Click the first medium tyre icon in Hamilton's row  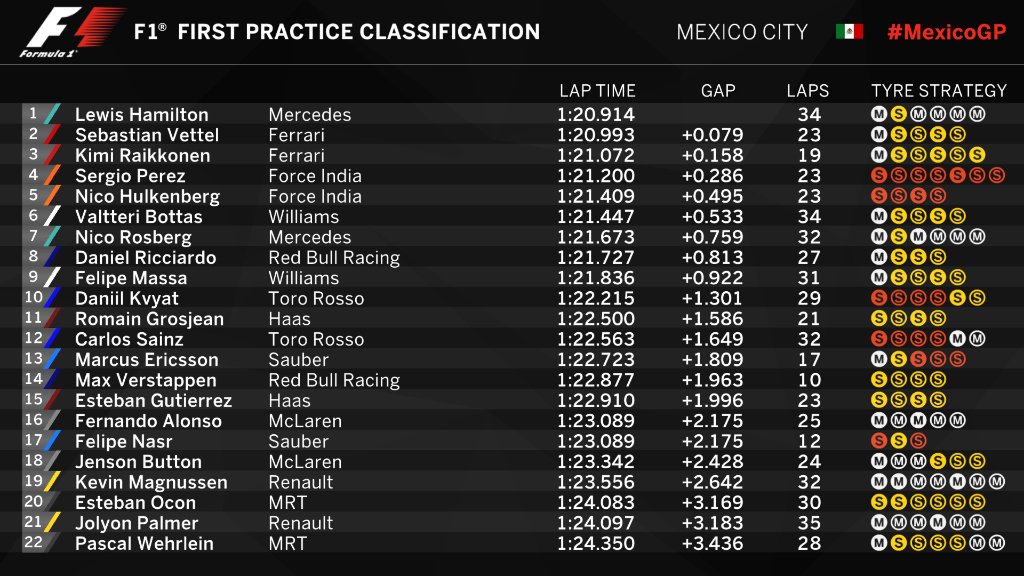point(878,114)
